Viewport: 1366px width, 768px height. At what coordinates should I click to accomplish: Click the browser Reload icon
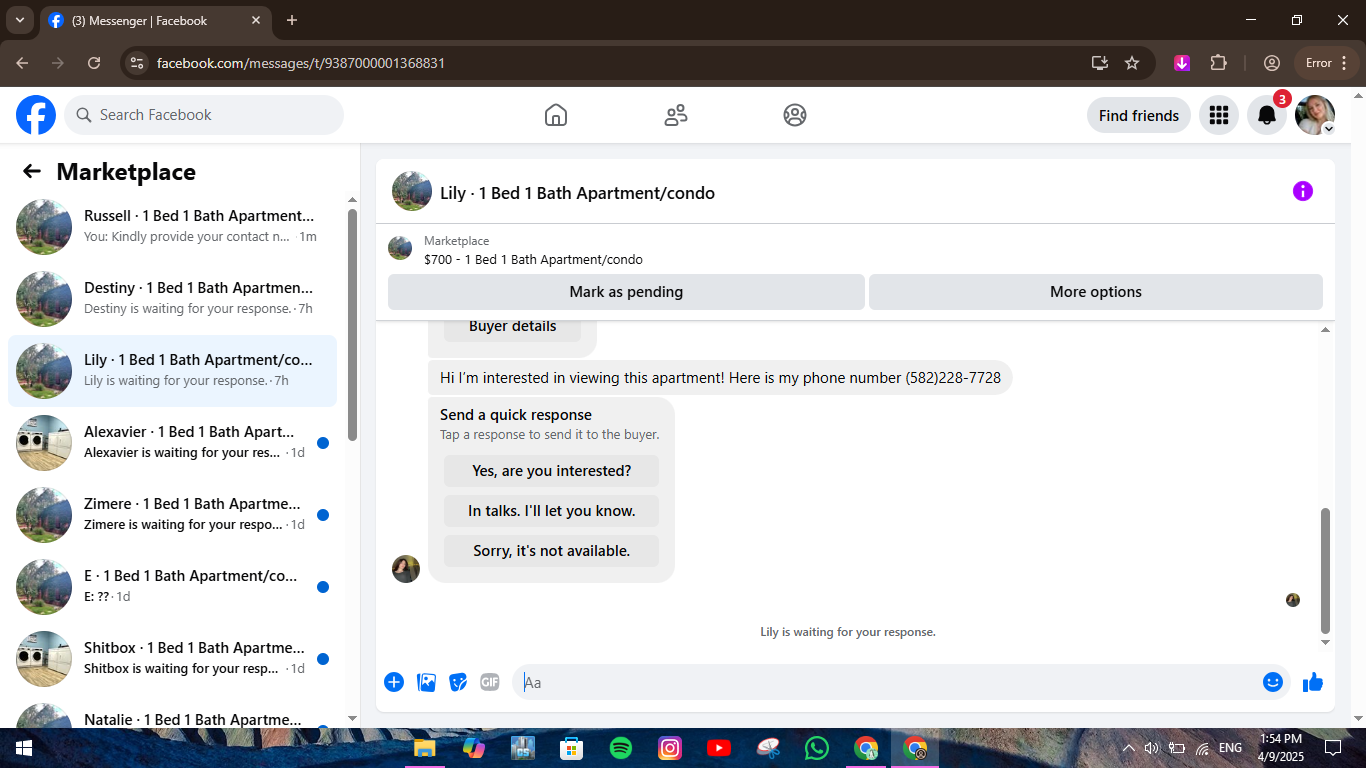pos(94,63)
